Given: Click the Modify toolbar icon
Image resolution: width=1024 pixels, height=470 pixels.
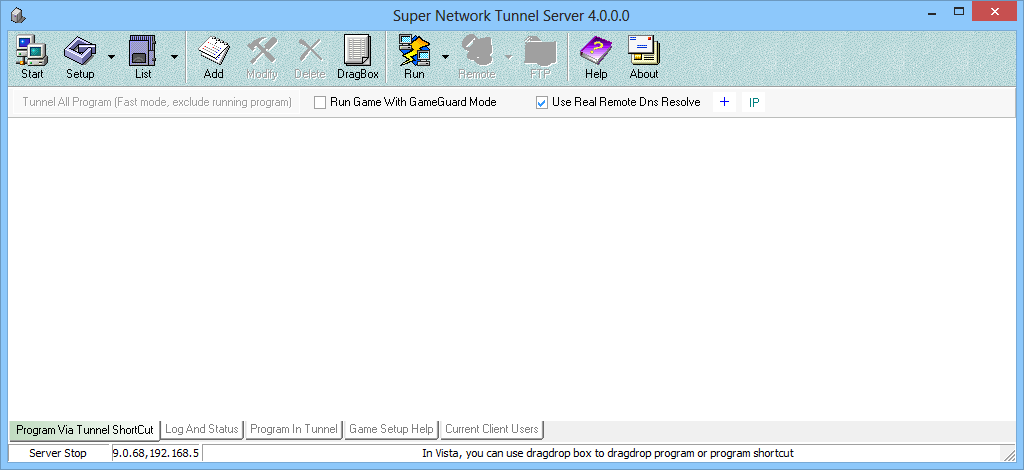Looking at the screenshot, I should coord(262,57).
